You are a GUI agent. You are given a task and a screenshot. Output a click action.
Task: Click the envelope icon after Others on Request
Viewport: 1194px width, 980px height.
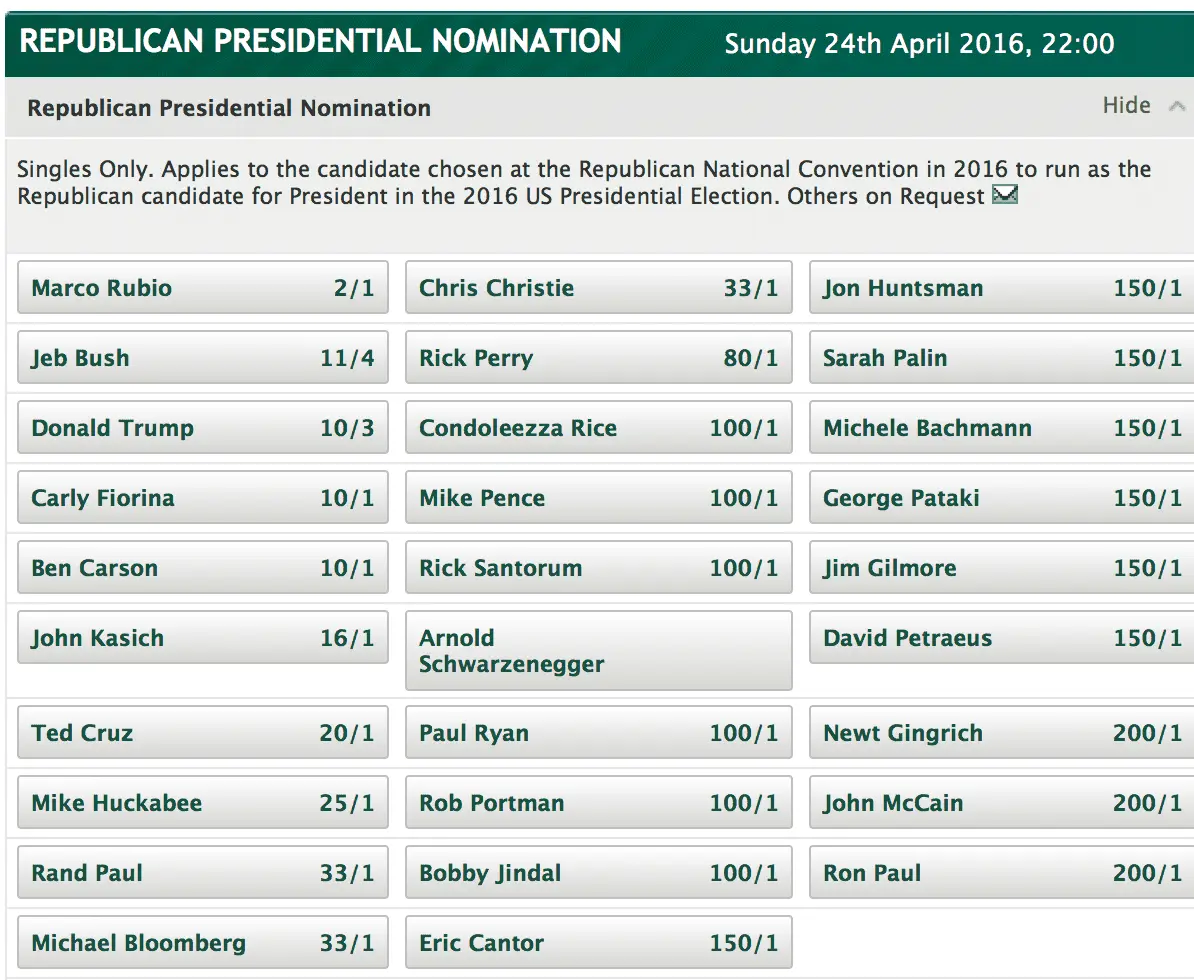(x=1004, y=196)
